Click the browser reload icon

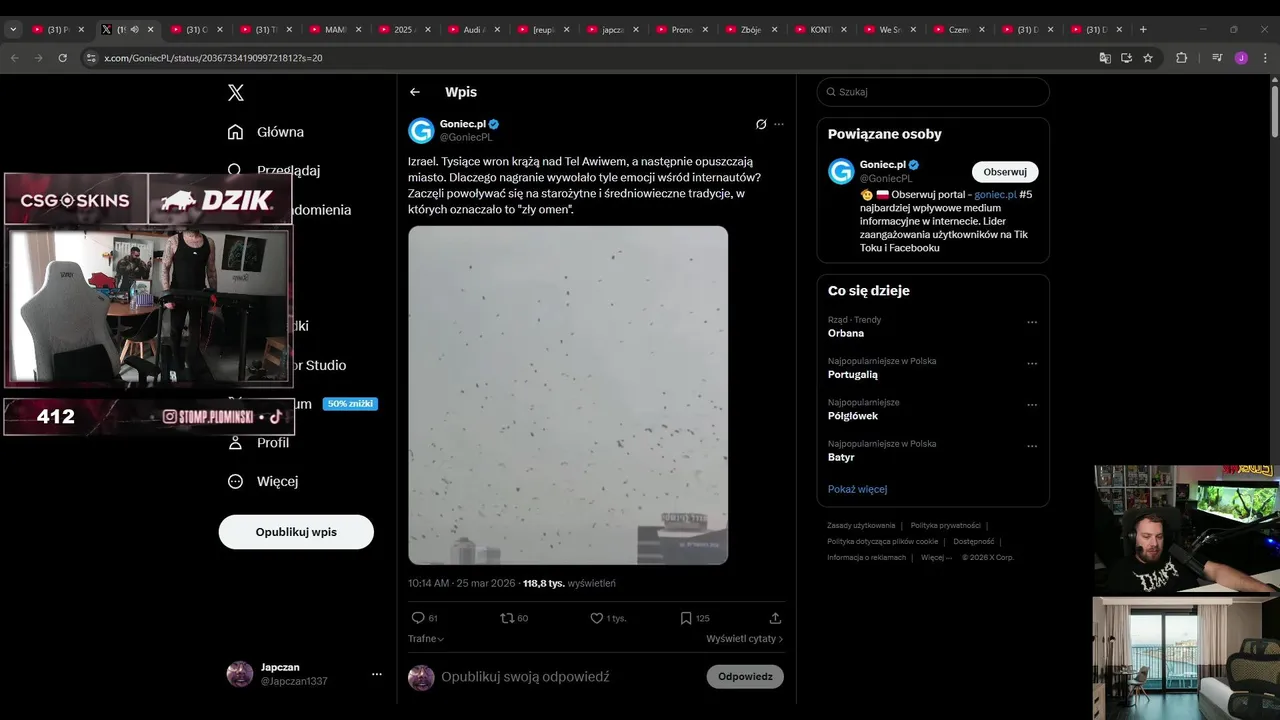tap(63, 58)
